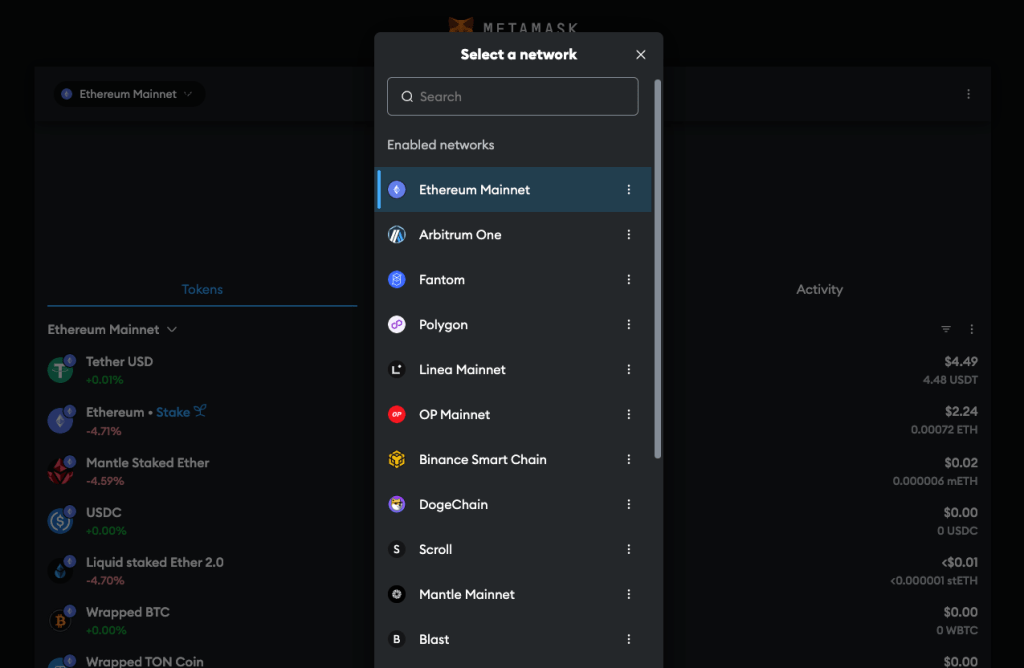Image resolution: width=1024 pixels, height=668 pixels.
Task: Click the DogeChain network icon
Action: (397, 505)
